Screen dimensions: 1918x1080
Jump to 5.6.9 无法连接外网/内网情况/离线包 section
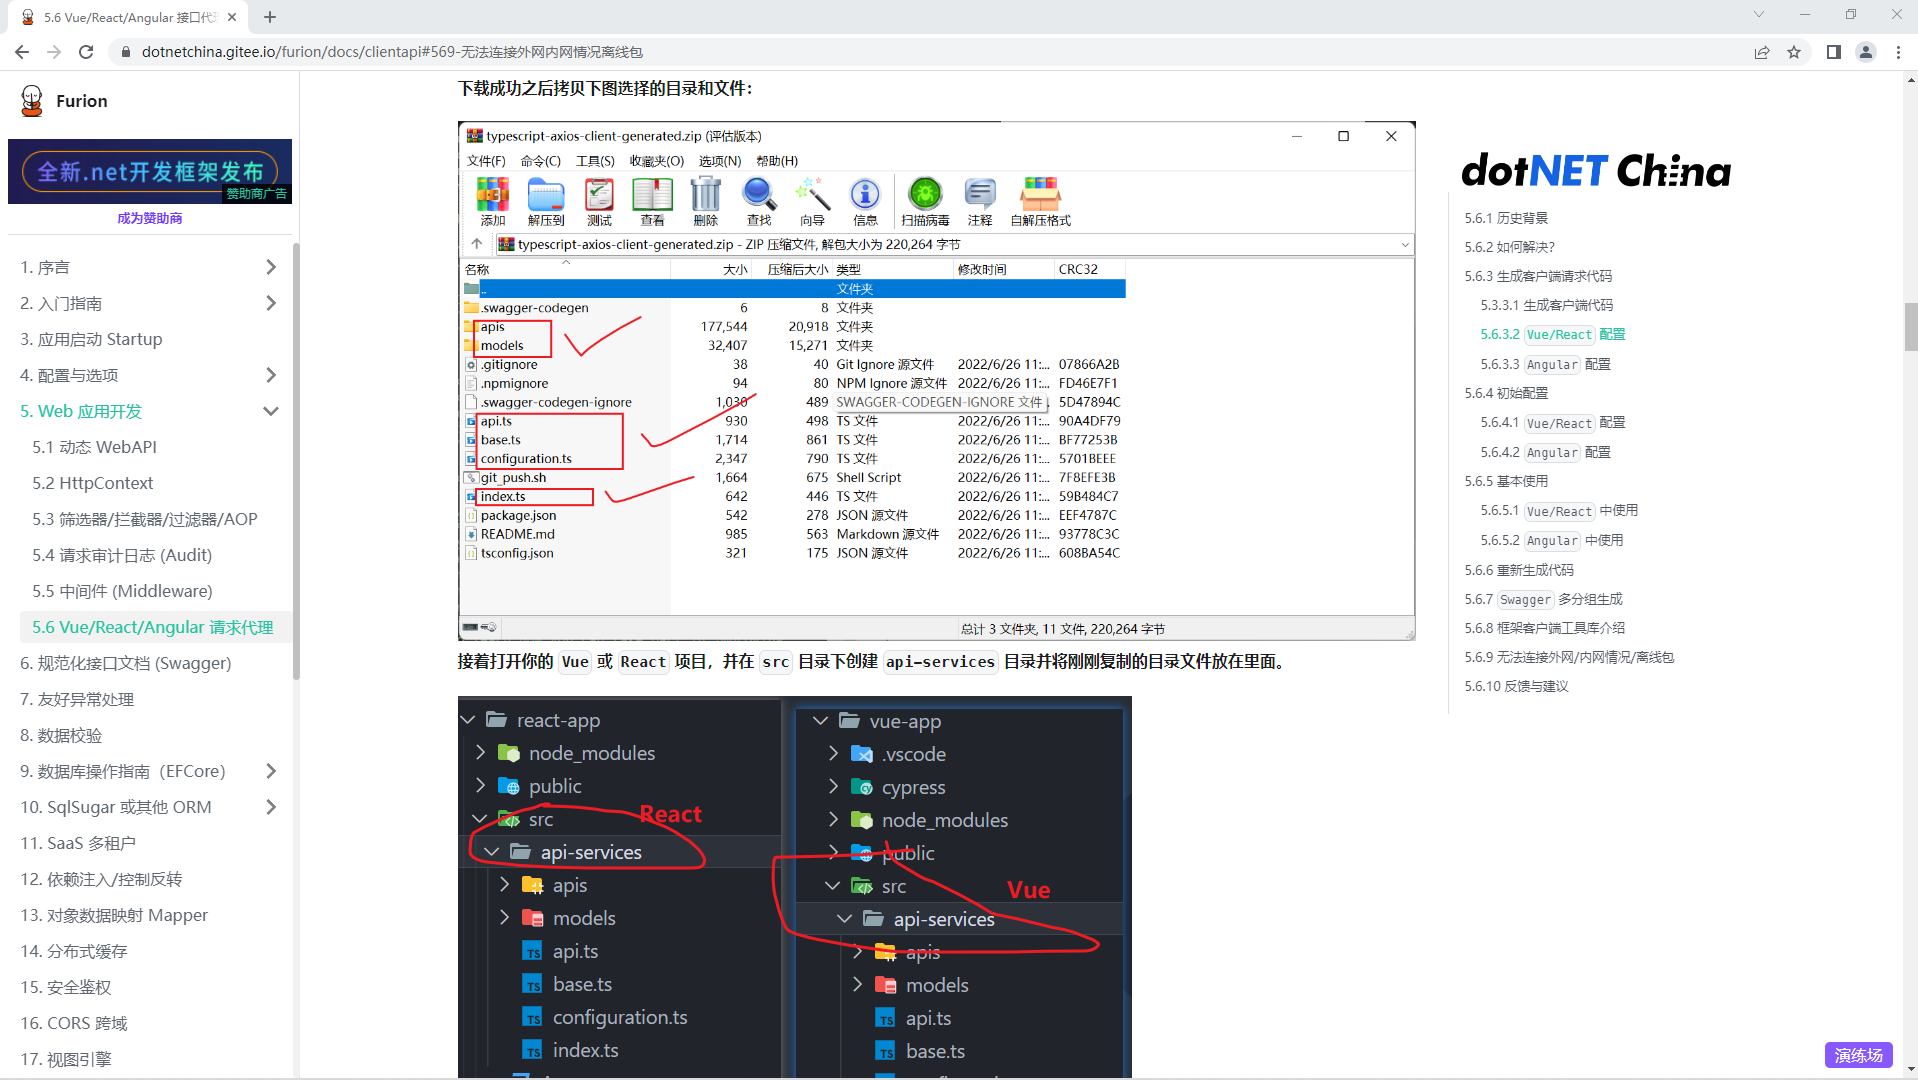pos(1569,657)
